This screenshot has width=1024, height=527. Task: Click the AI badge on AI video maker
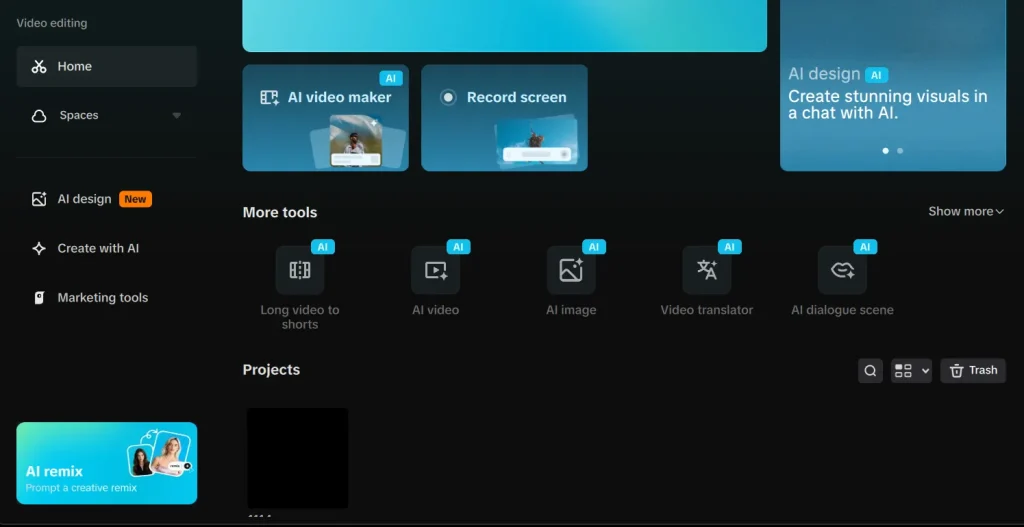pos(391,78)
